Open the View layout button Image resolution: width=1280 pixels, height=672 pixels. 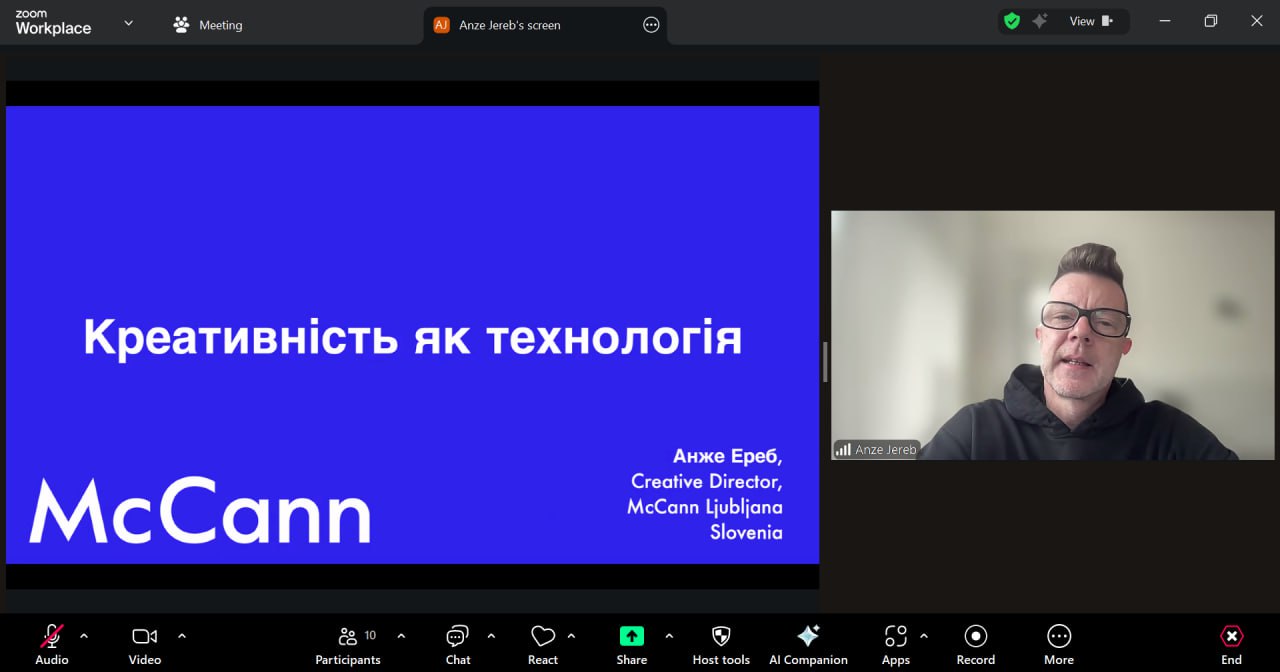pyautogui.click(x=1090, y=21)
